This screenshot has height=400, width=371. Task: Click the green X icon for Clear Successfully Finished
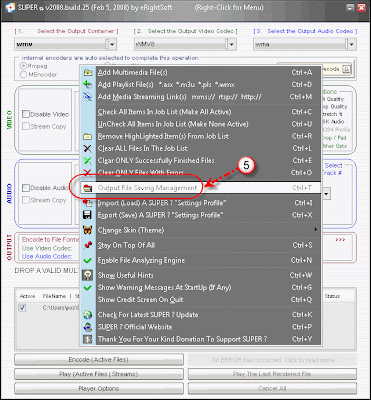pyautogui.click(x=88, y=161)
